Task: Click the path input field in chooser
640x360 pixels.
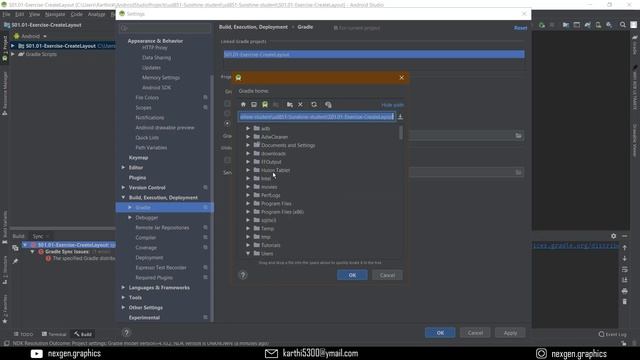Action: [x=316, y=117]
